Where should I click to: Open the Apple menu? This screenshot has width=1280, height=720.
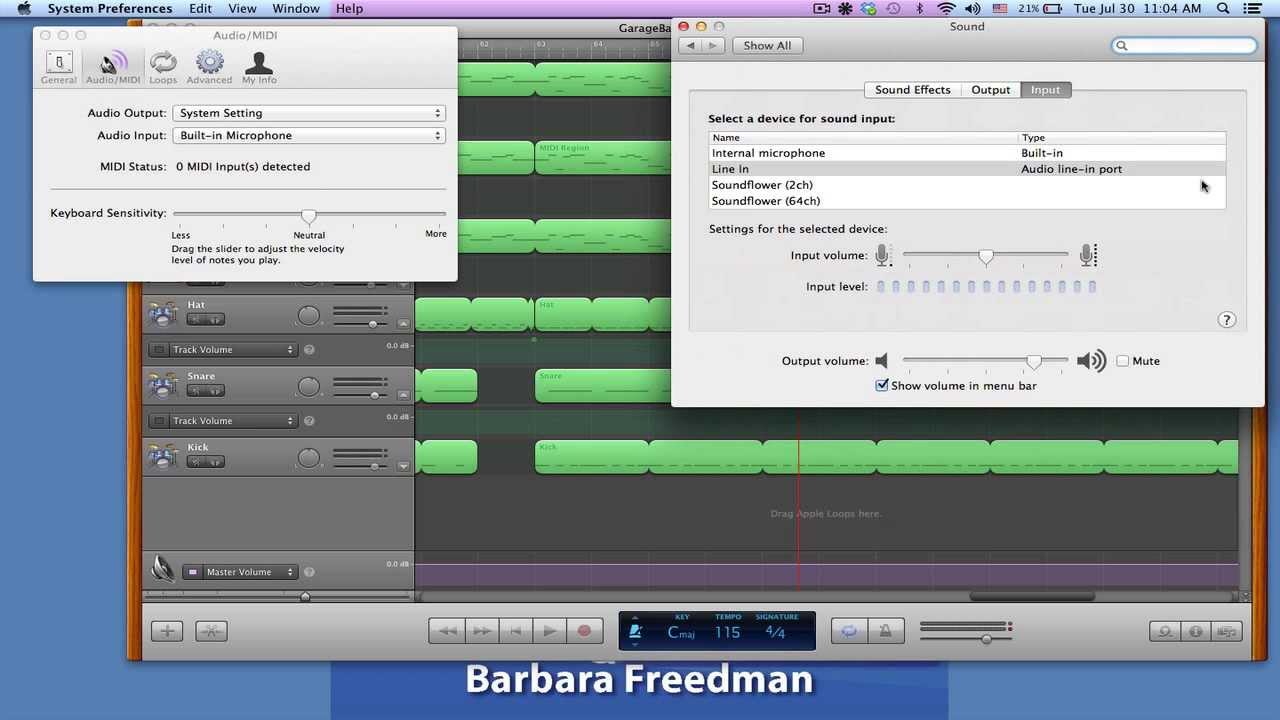point(24,8)
